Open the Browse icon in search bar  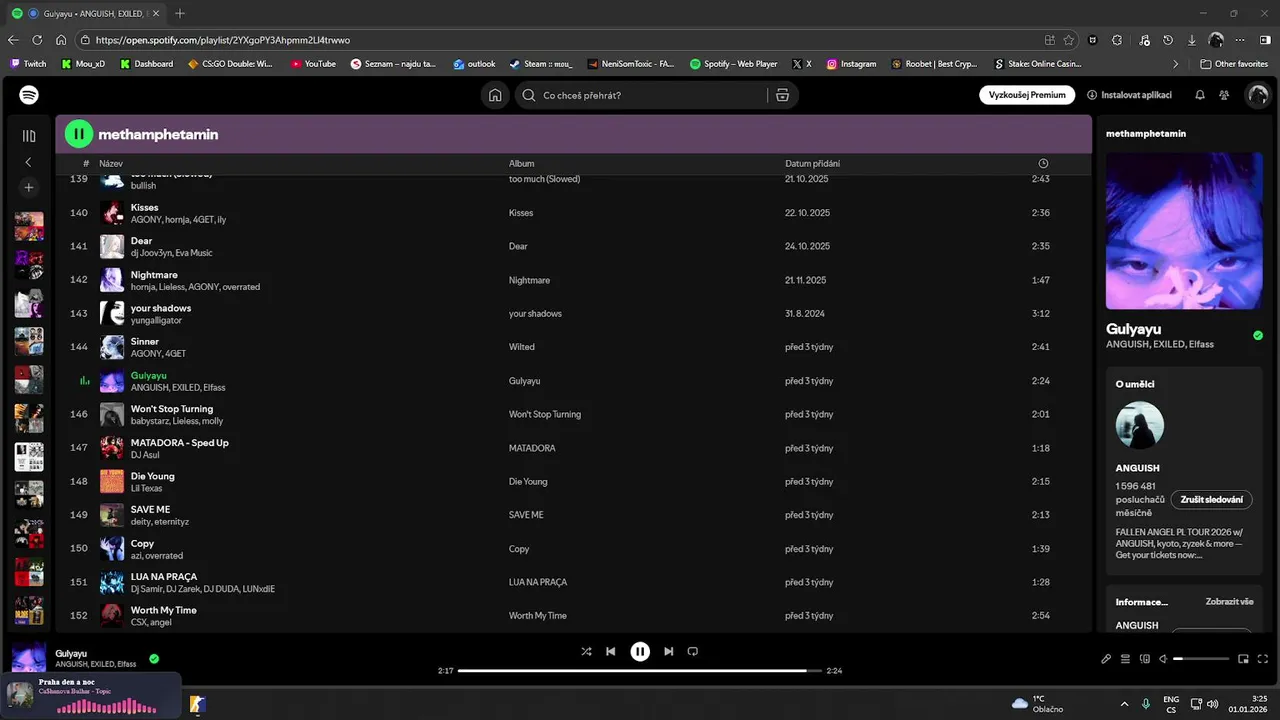pos(782,95)
